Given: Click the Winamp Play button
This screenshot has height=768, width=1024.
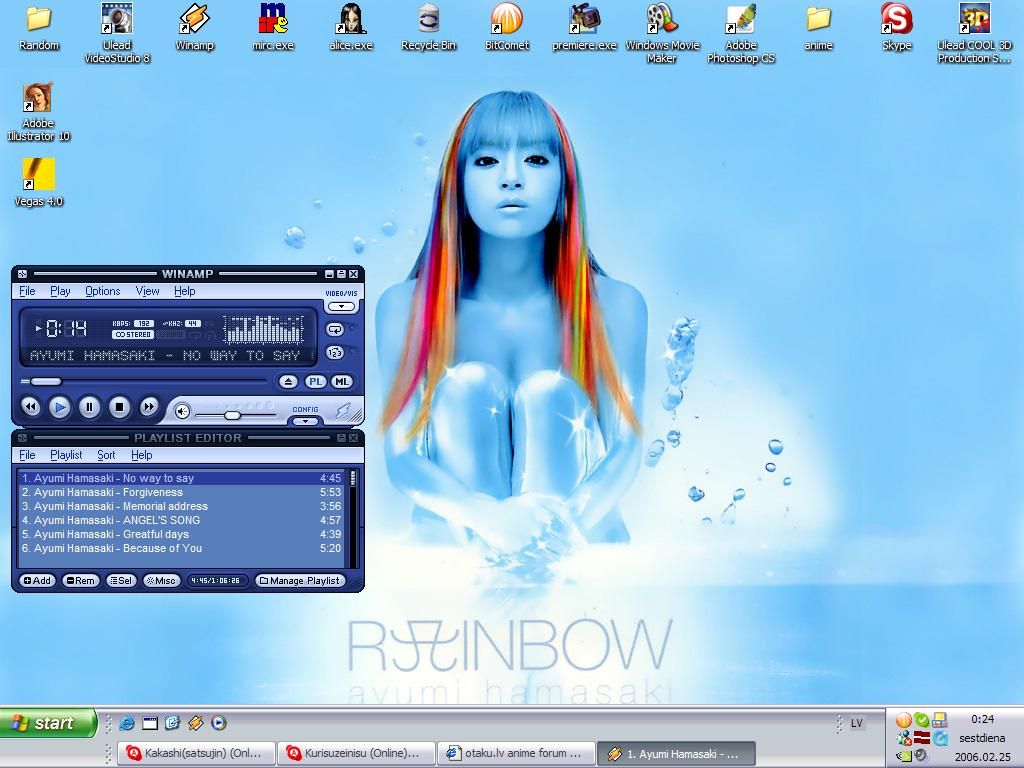Looking at the screenshot, I should tap(59, 408).
